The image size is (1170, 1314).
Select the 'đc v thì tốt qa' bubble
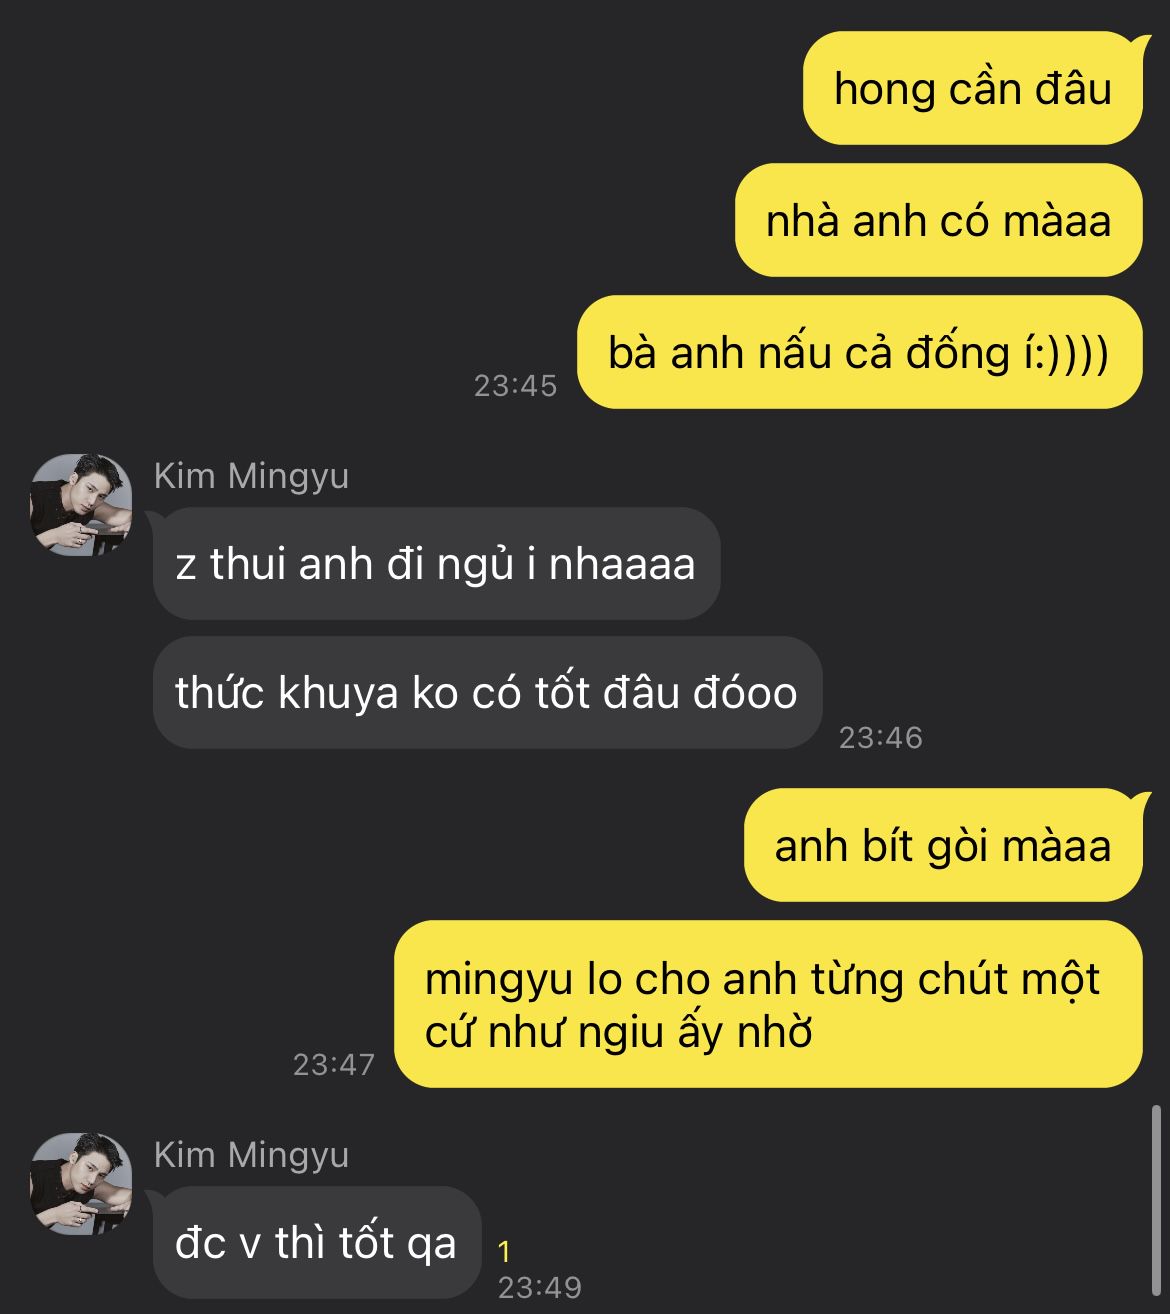(x=317, y=1243)
